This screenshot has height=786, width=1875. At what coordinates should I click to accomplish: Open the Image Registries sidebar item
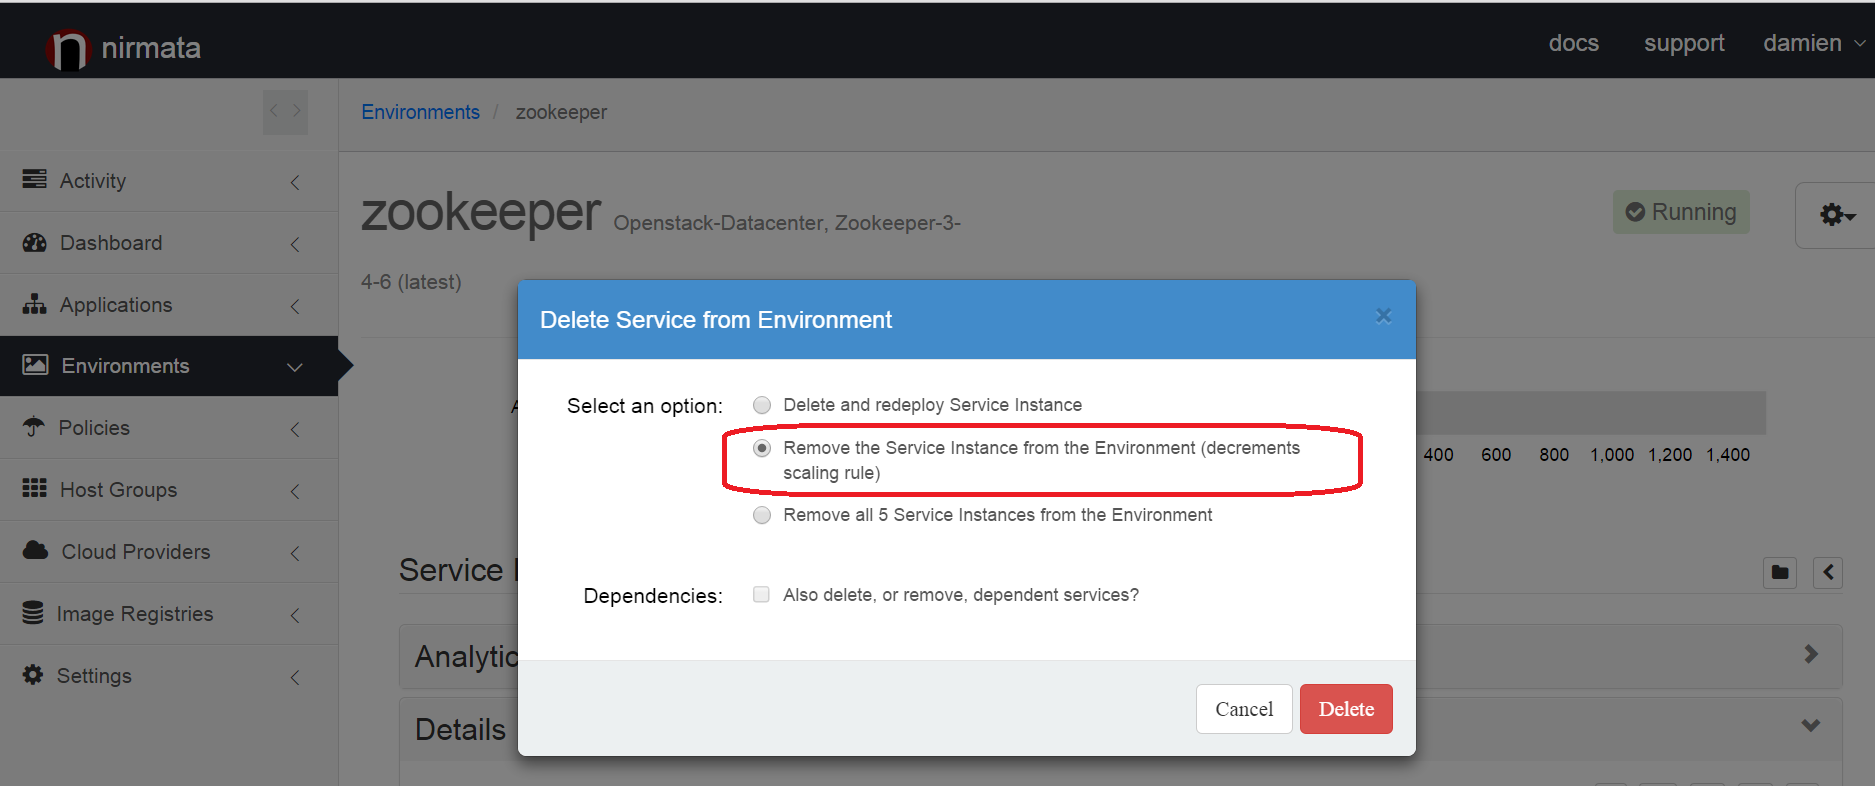169,614
